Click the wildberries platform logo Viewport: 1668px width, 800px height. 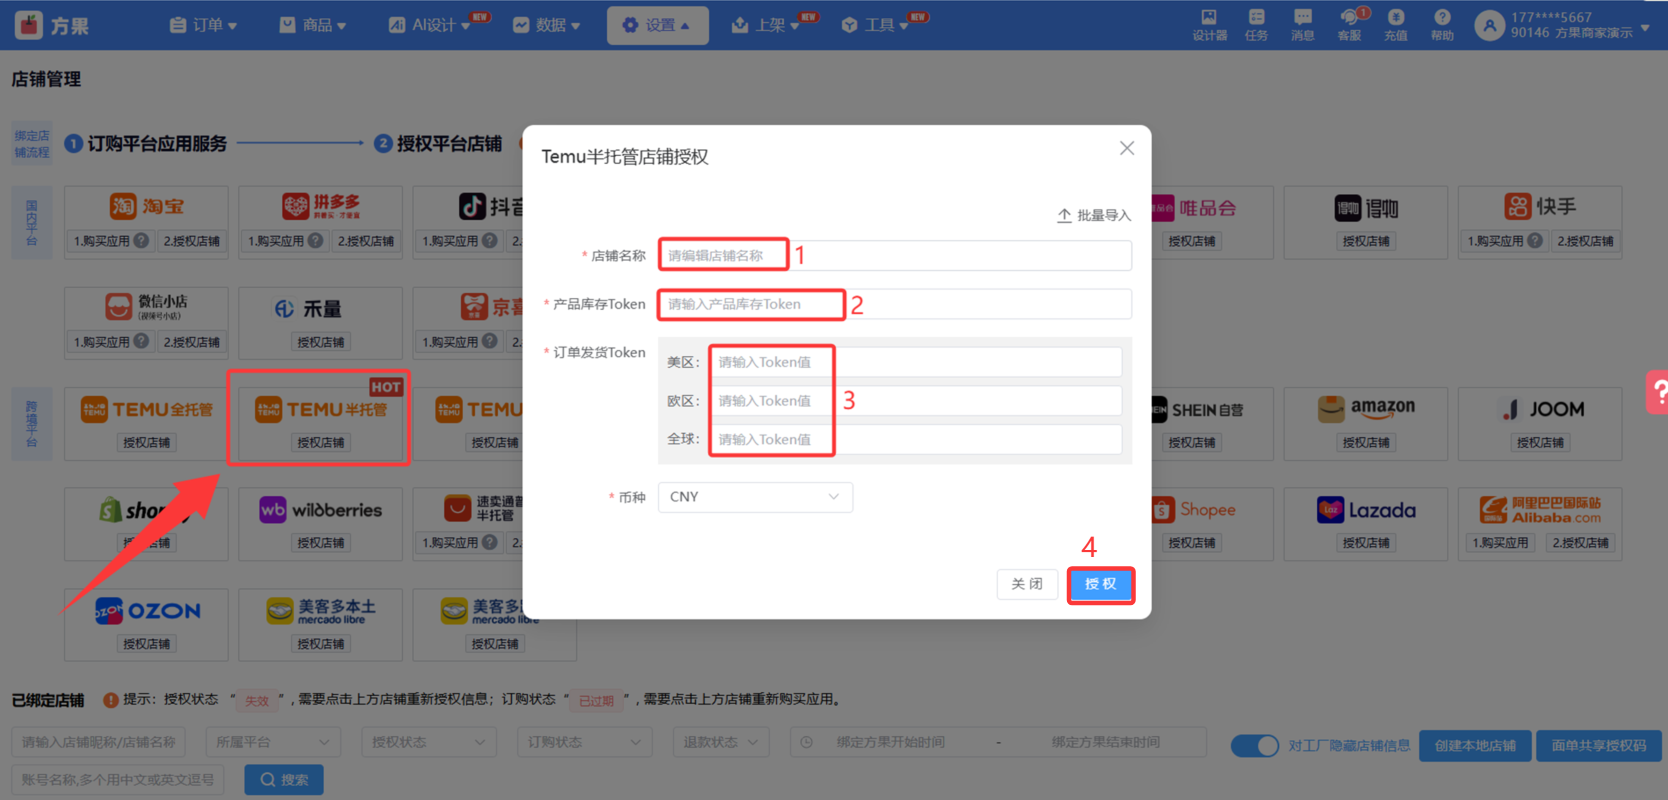coord(321,510)
